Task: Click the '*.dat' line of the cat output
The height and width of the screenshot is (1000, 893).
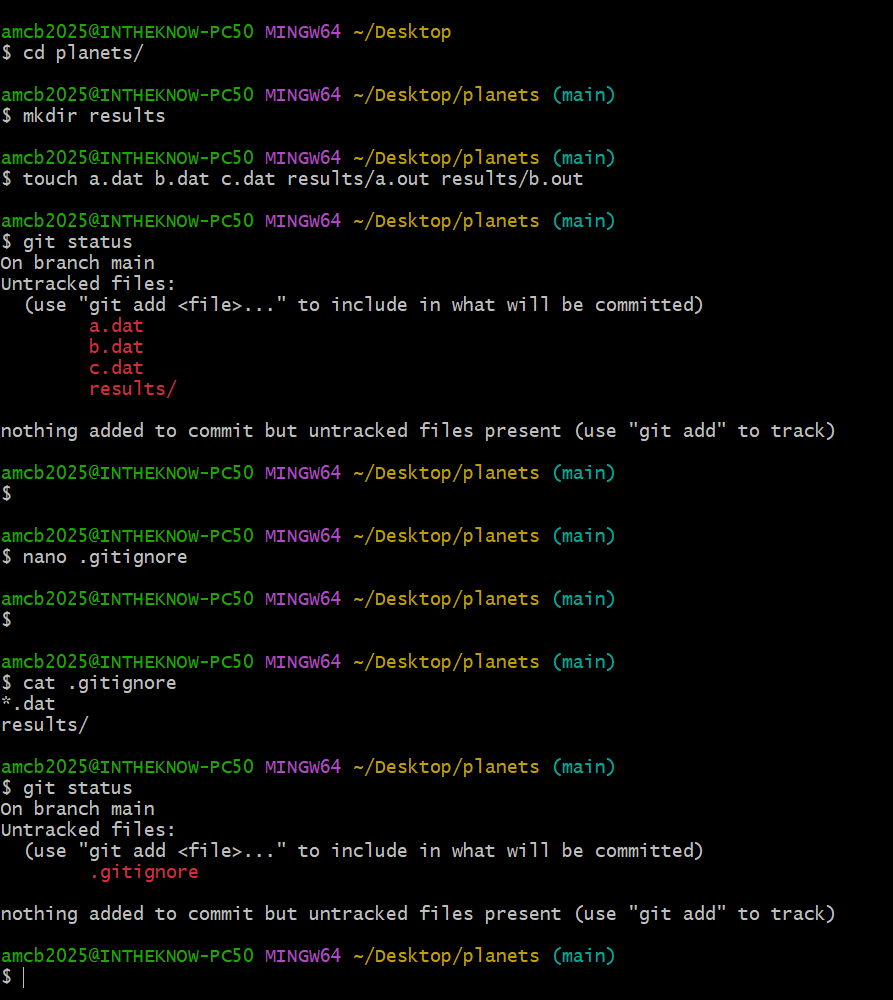Action: click(x=28, y=704)
